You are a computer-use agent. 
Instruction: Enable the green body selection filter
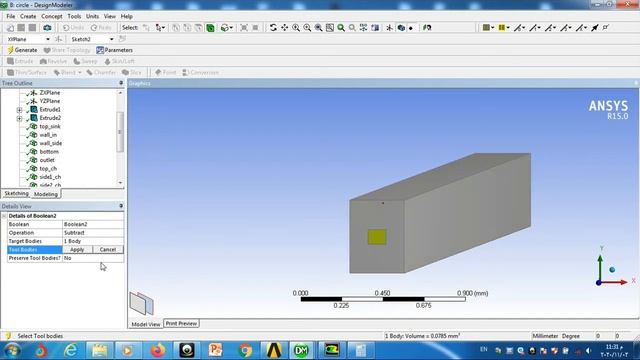210,27
